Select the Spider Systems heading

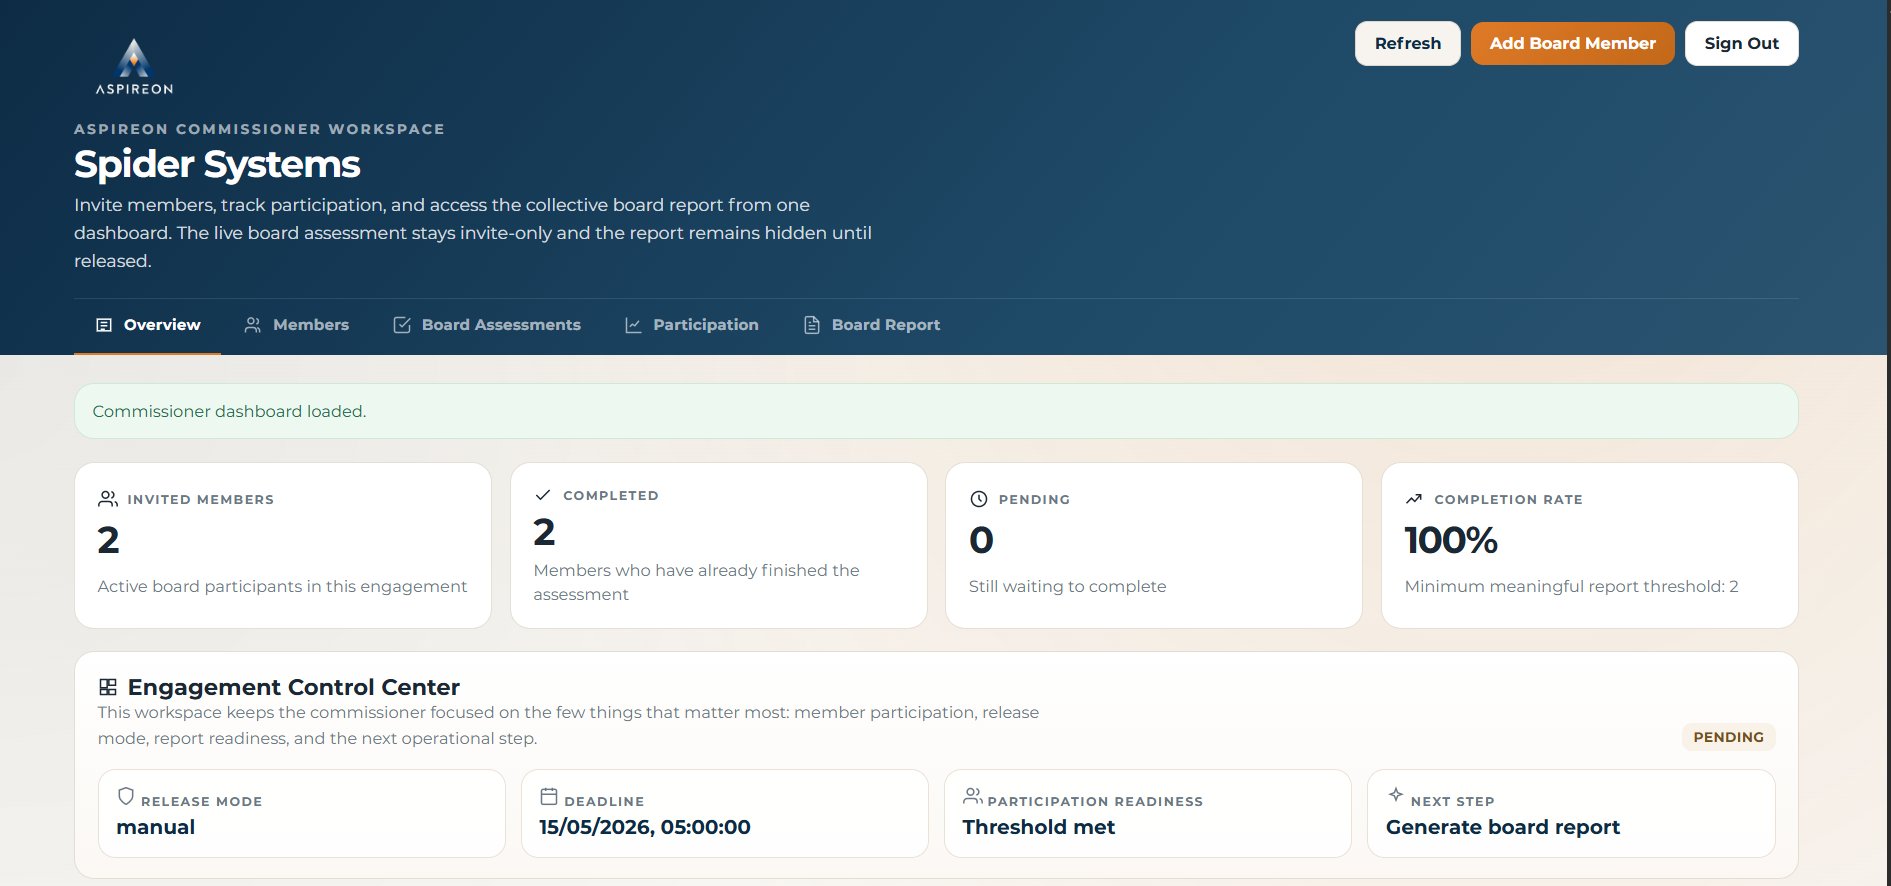(x=217, y=164)
